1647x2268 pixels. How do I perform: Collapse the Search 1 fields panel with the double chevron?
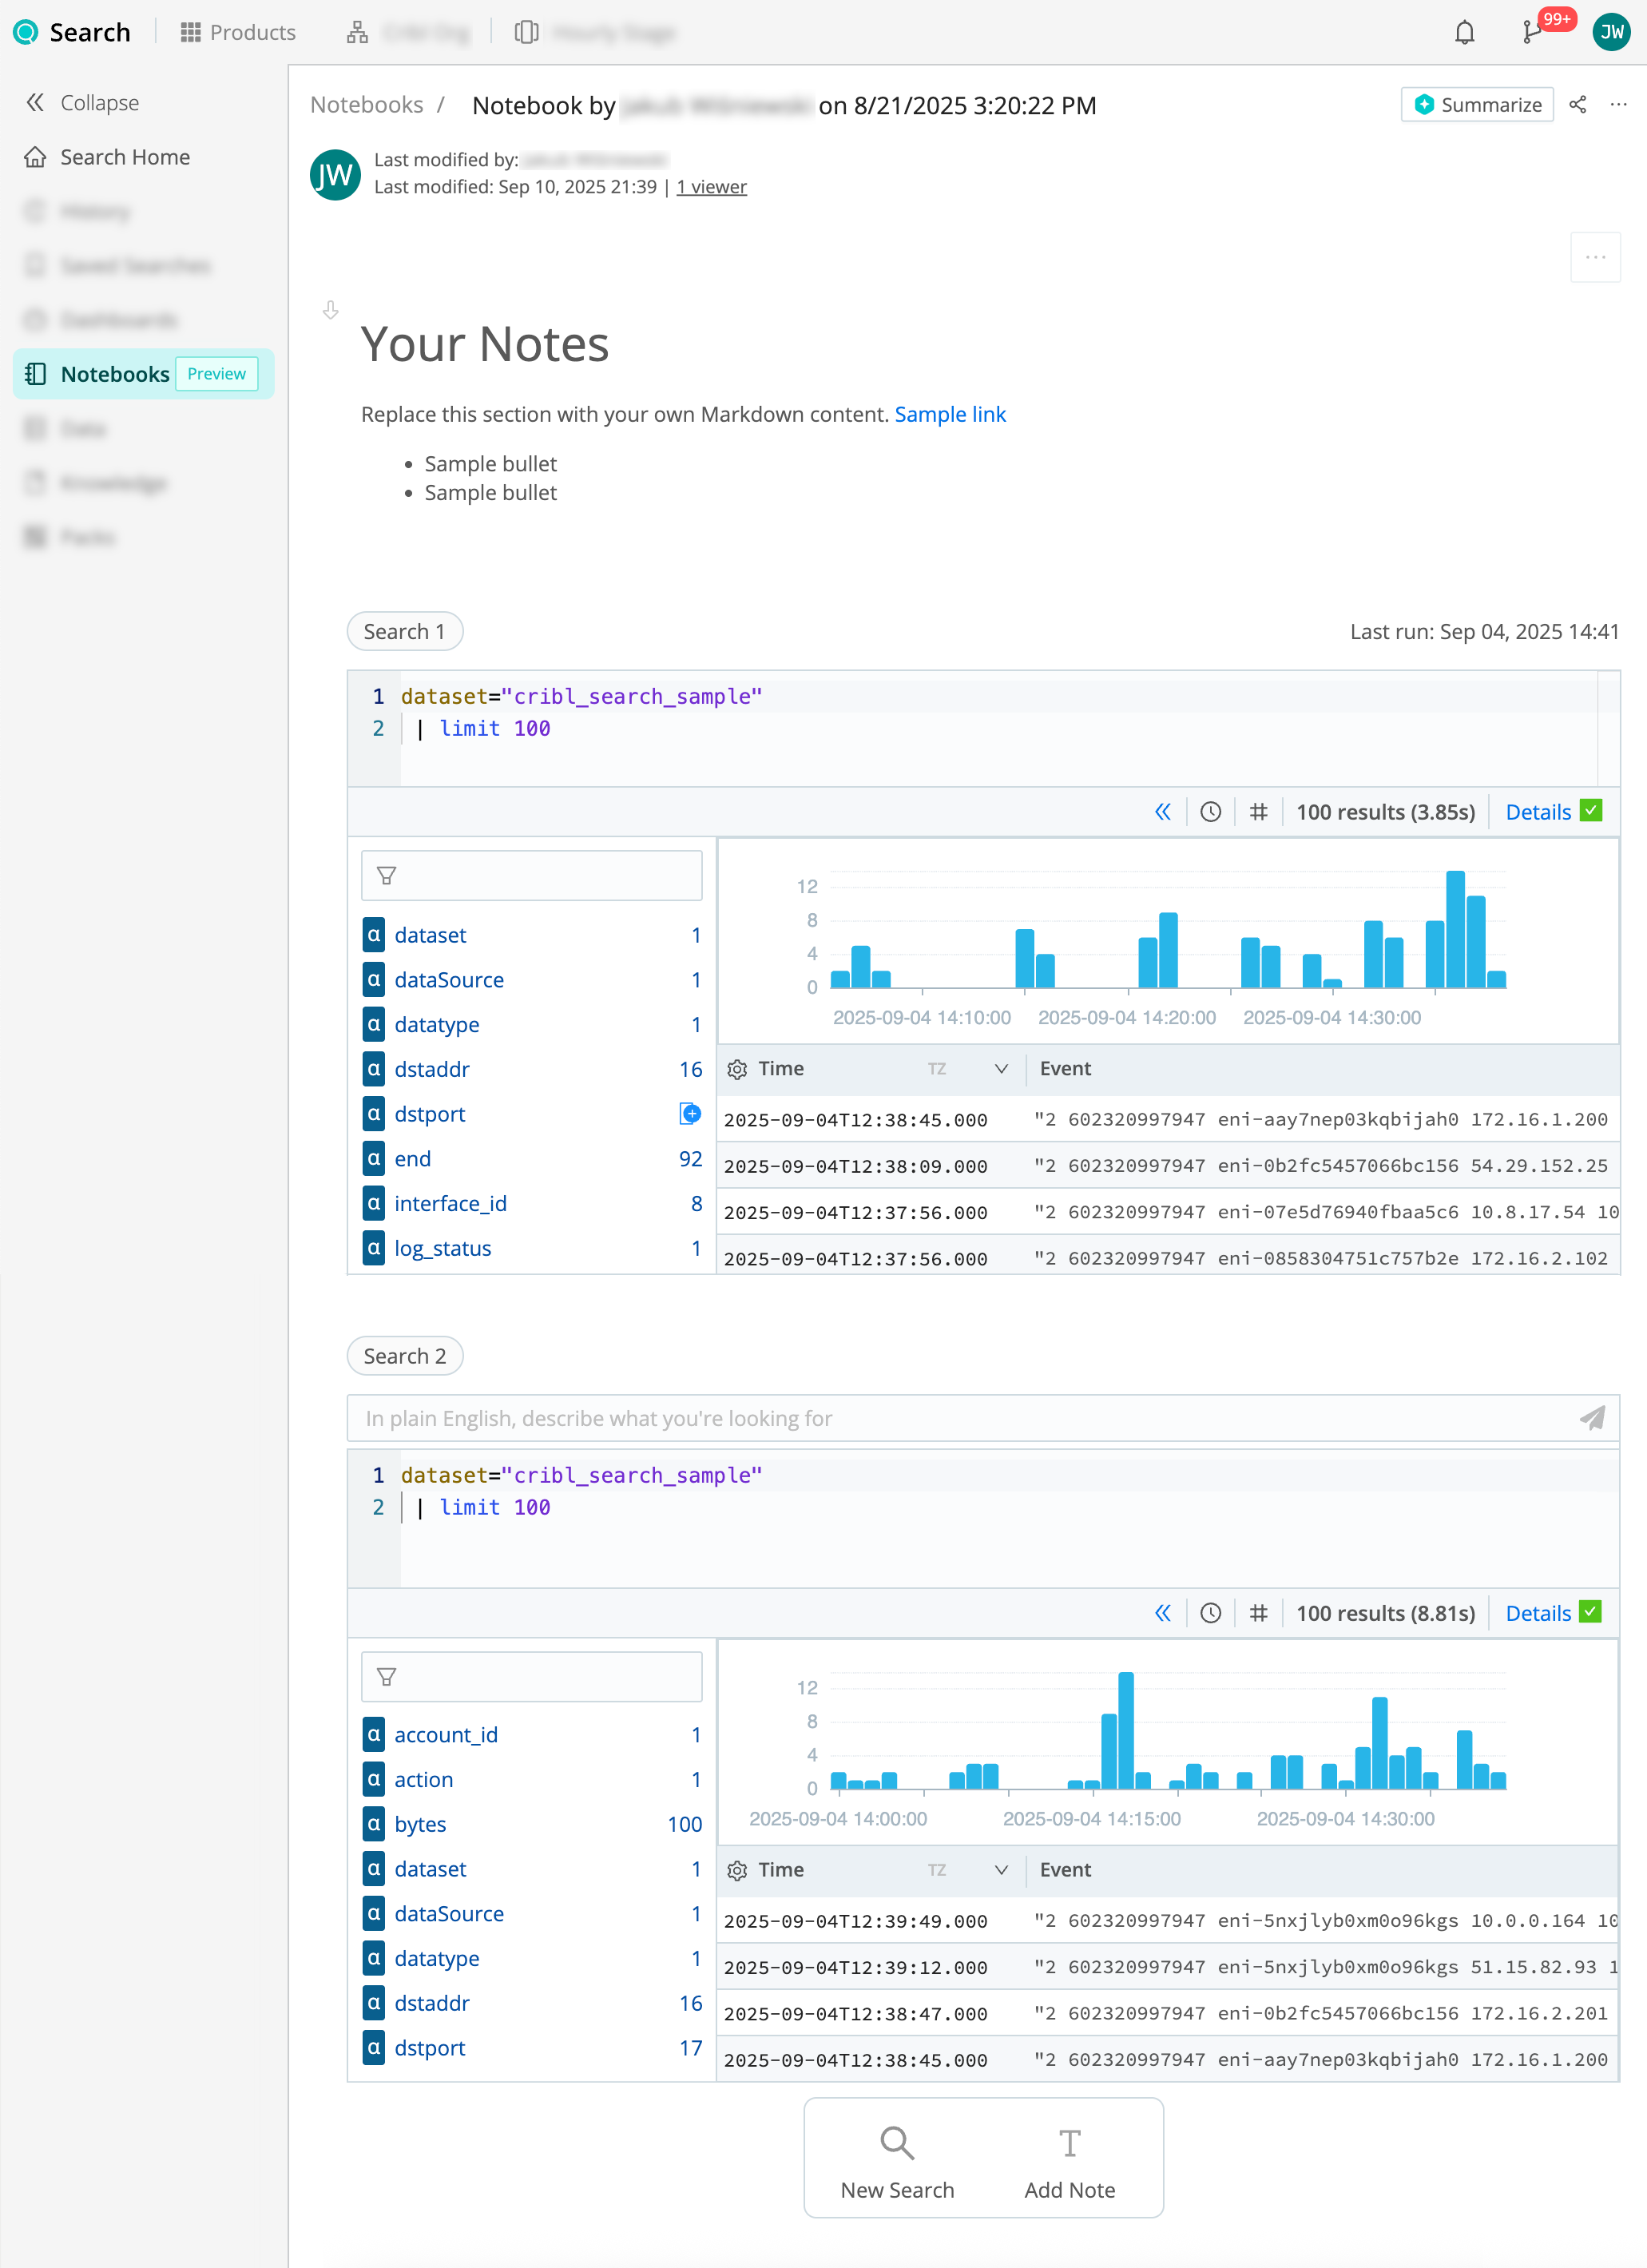(x=1163, y=812)
